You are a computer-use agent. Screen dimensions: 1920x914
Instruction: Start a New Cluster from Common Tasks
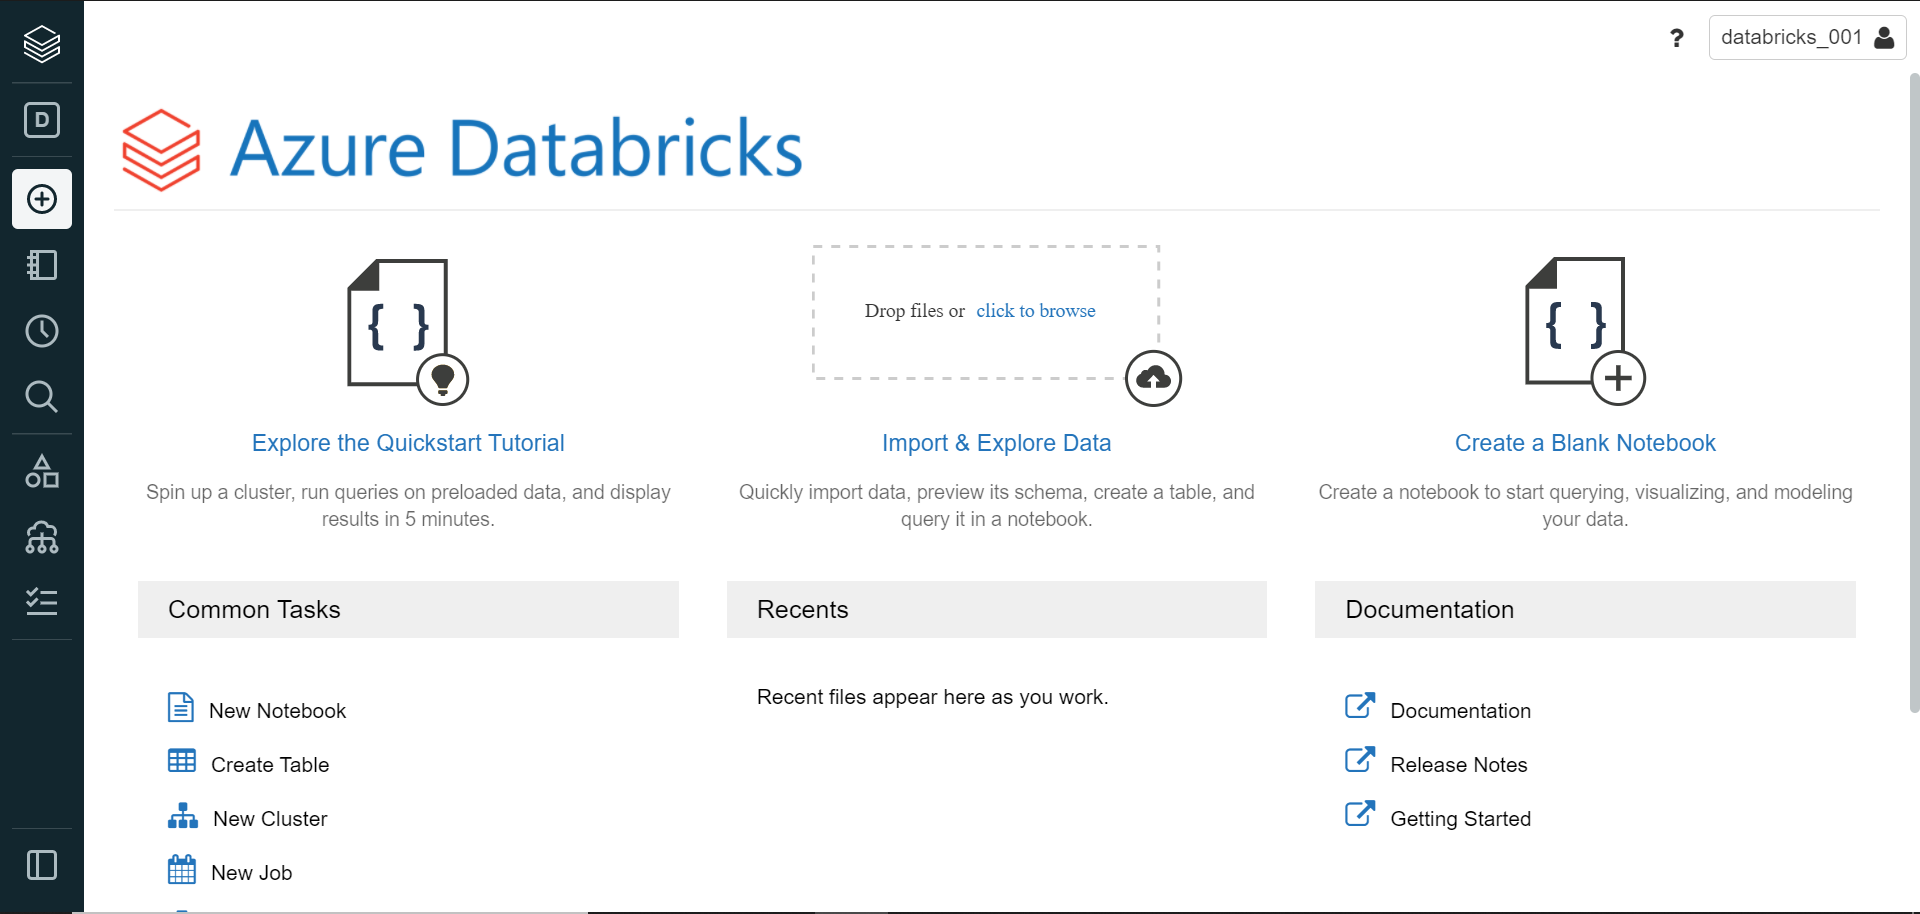[x=270, y=819]
